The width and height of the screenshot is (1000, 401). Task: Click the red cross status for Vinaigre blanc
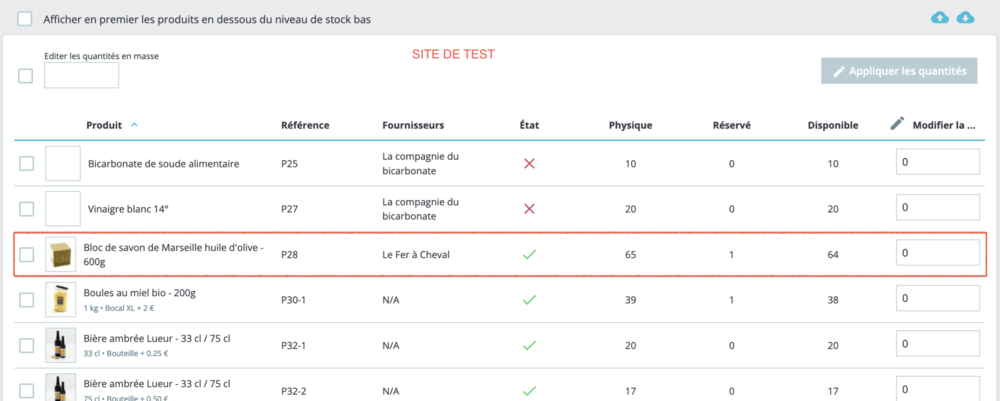coord(529,208)
